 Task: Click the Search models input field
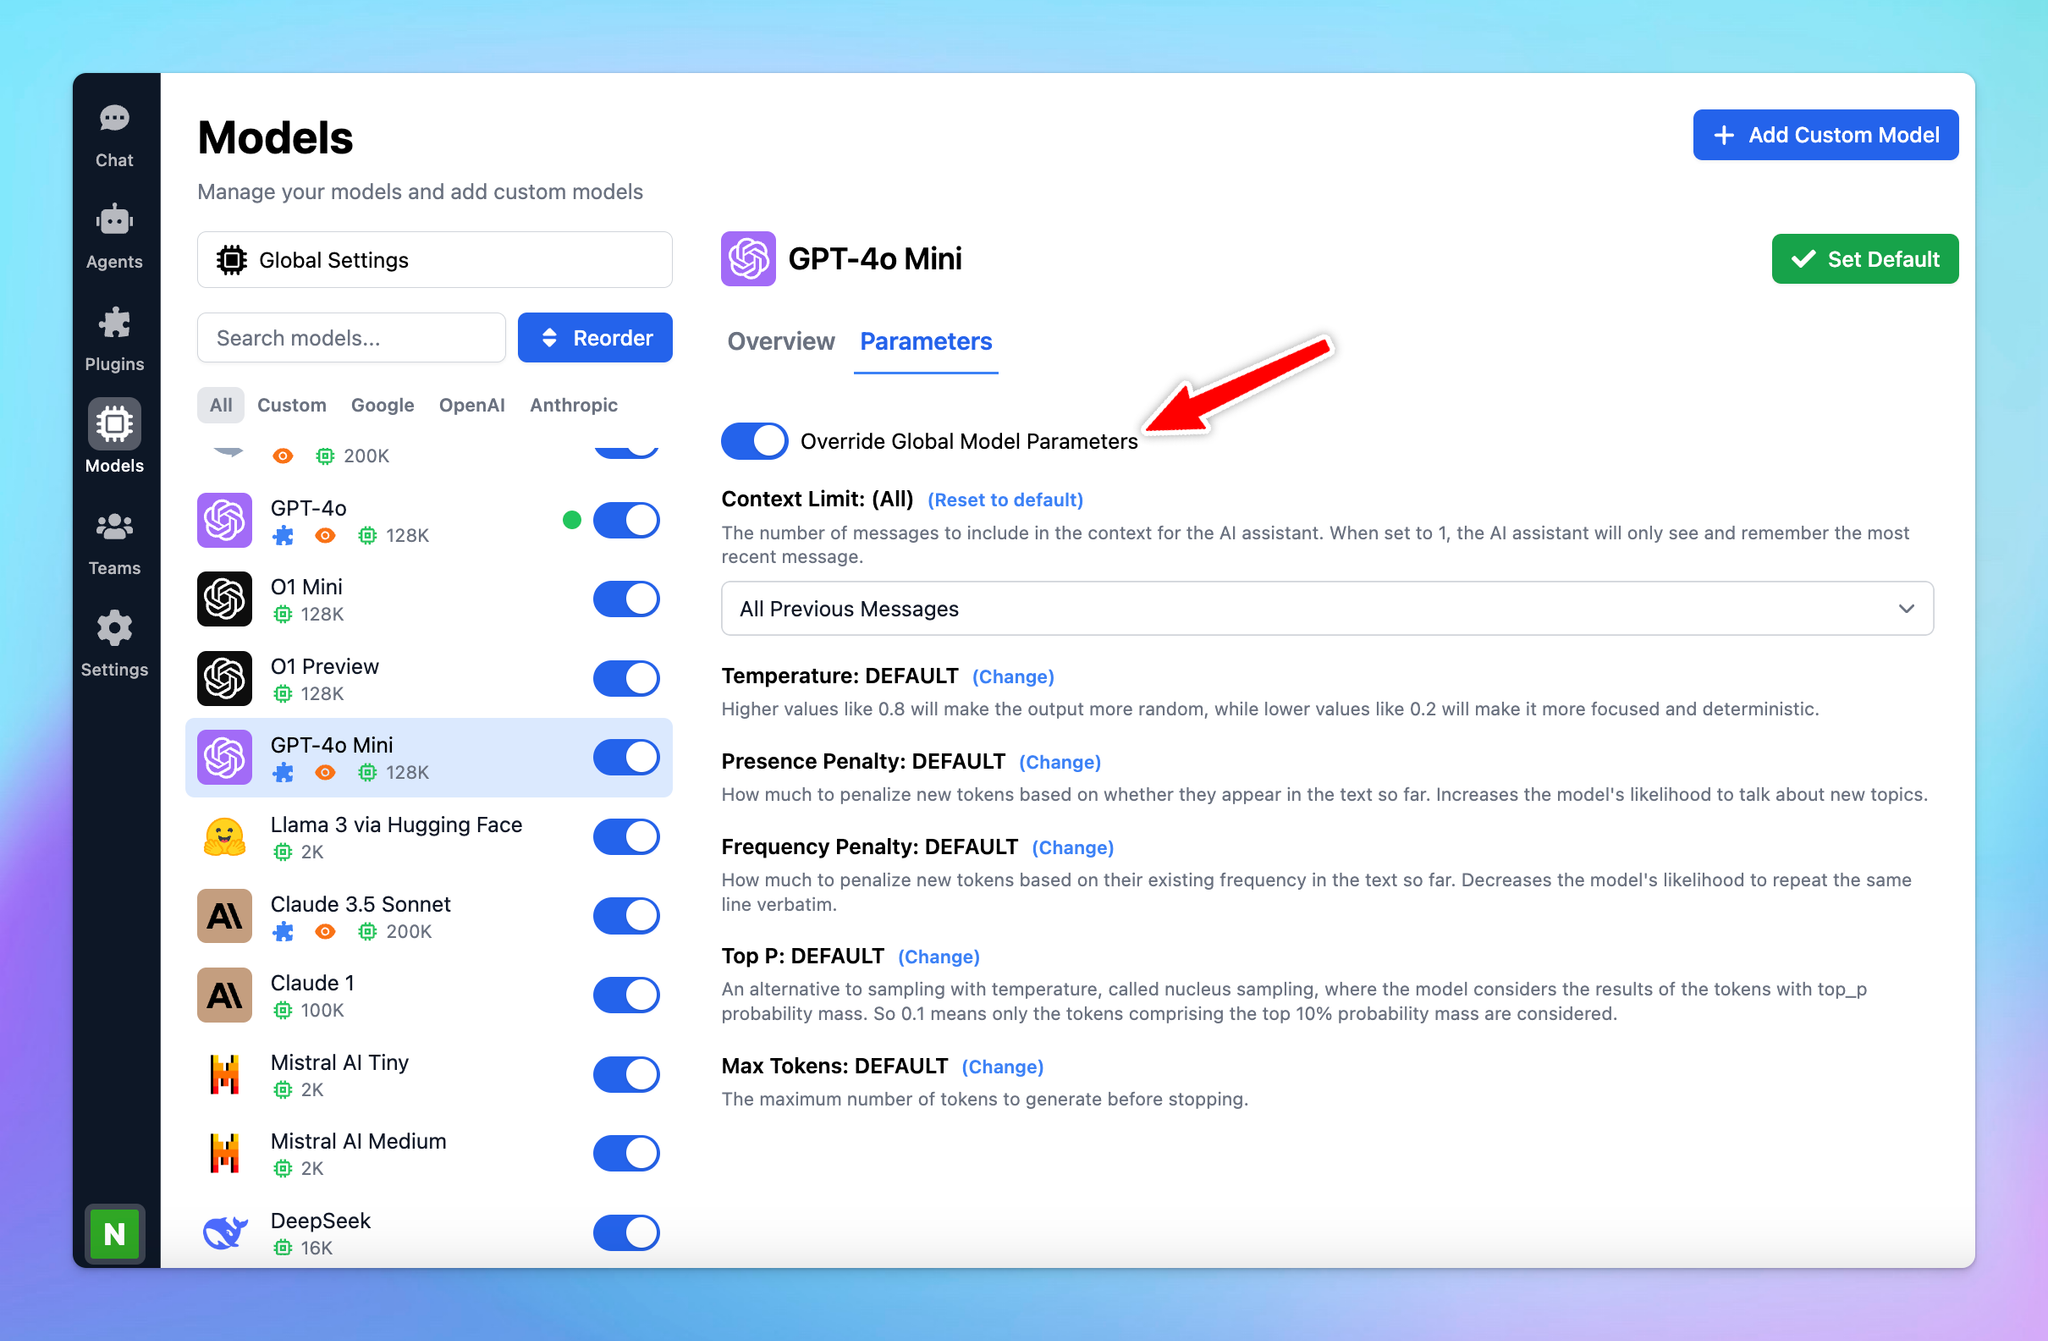coord(351,338)
